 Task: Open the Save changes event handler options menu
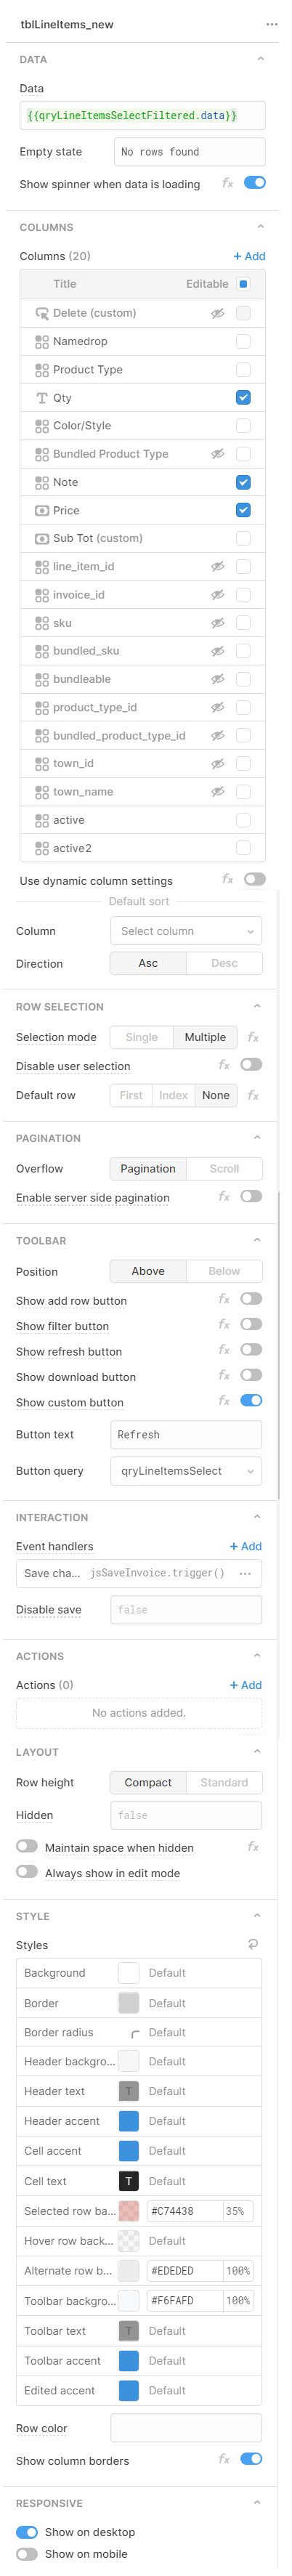(x=245, y=1573)
